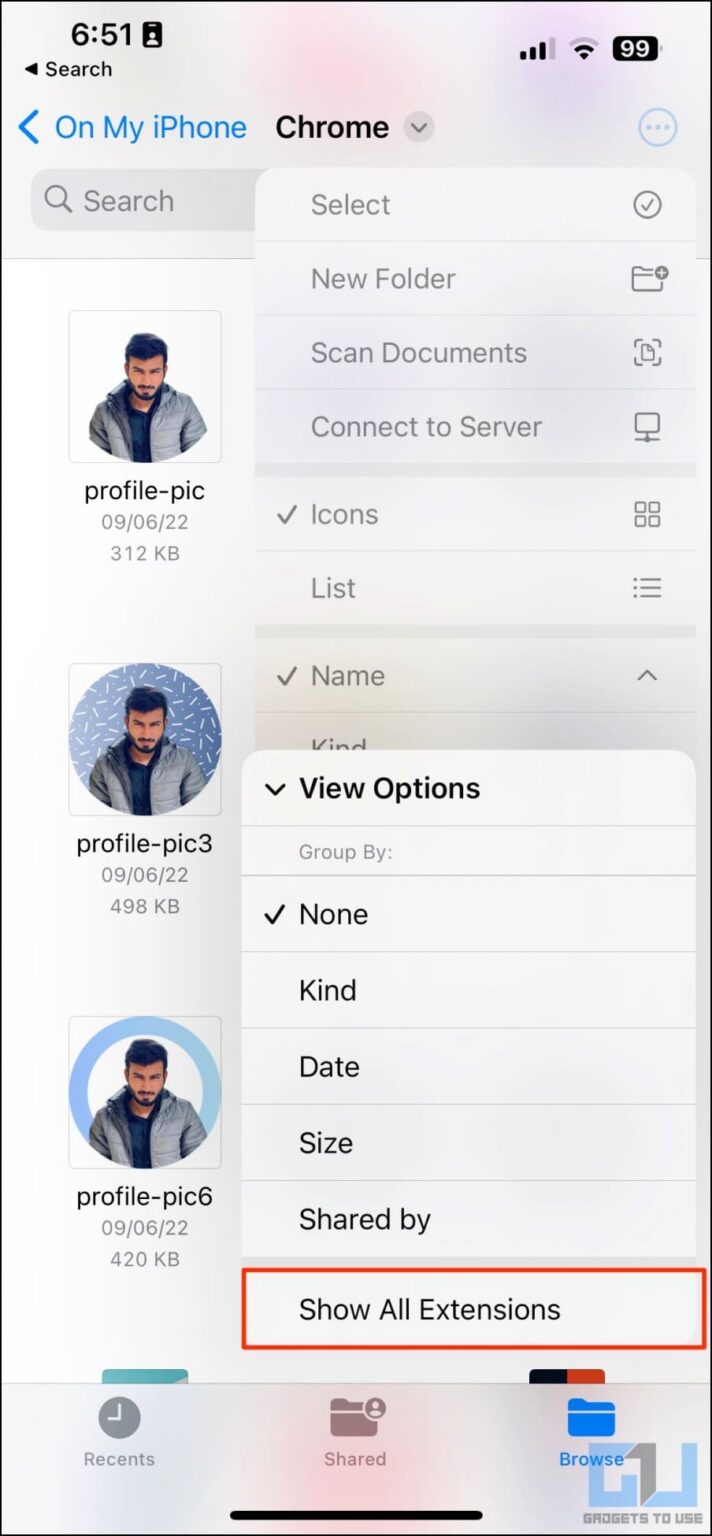Image resolution: width=712 pixels, height=1536 pixels.
Task: Choose Scan Documents menu entry
Action: tap(475, 353)
